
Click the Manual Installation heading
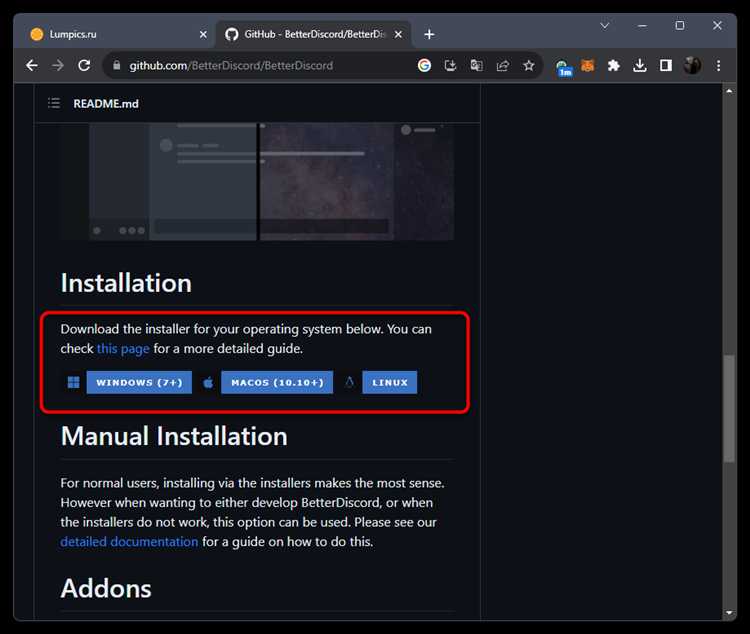click(x=174, y=436)
